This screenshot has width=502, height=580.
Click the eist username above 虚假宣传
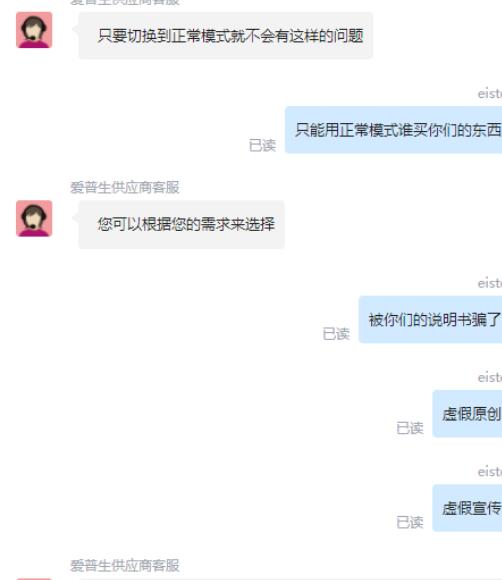pos(490,472)
